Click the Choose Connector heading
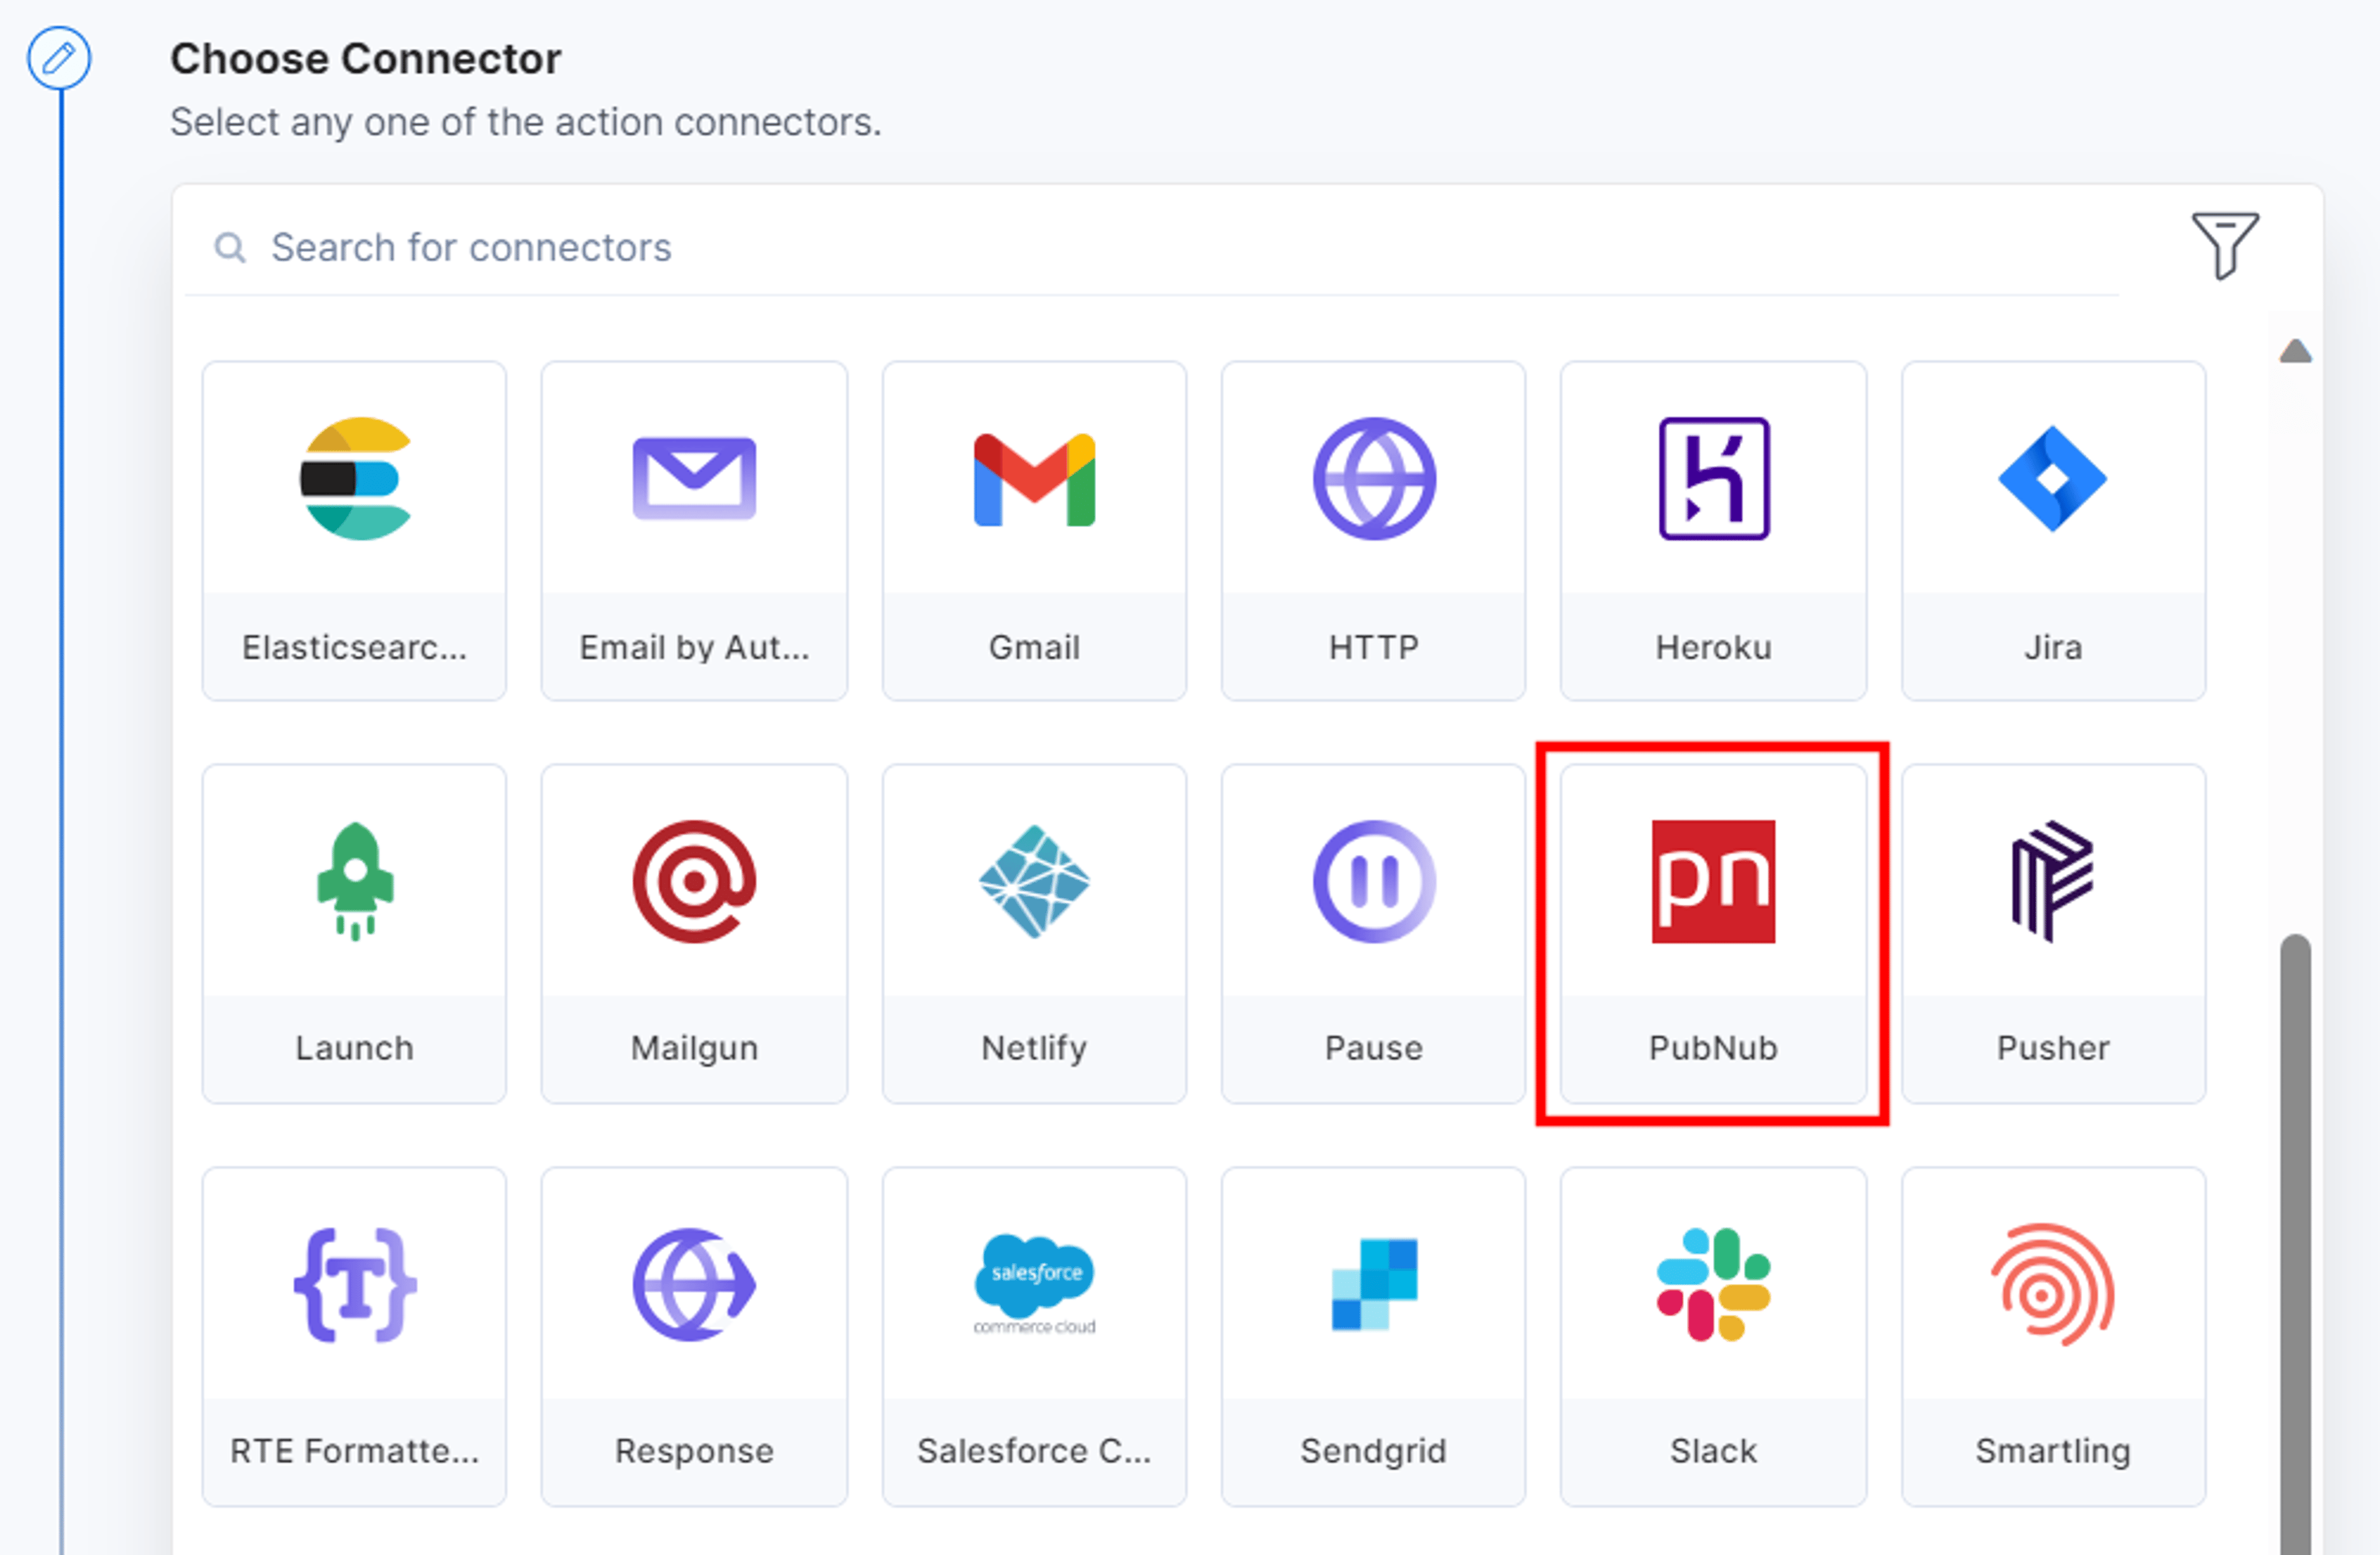 click(365, 59)
